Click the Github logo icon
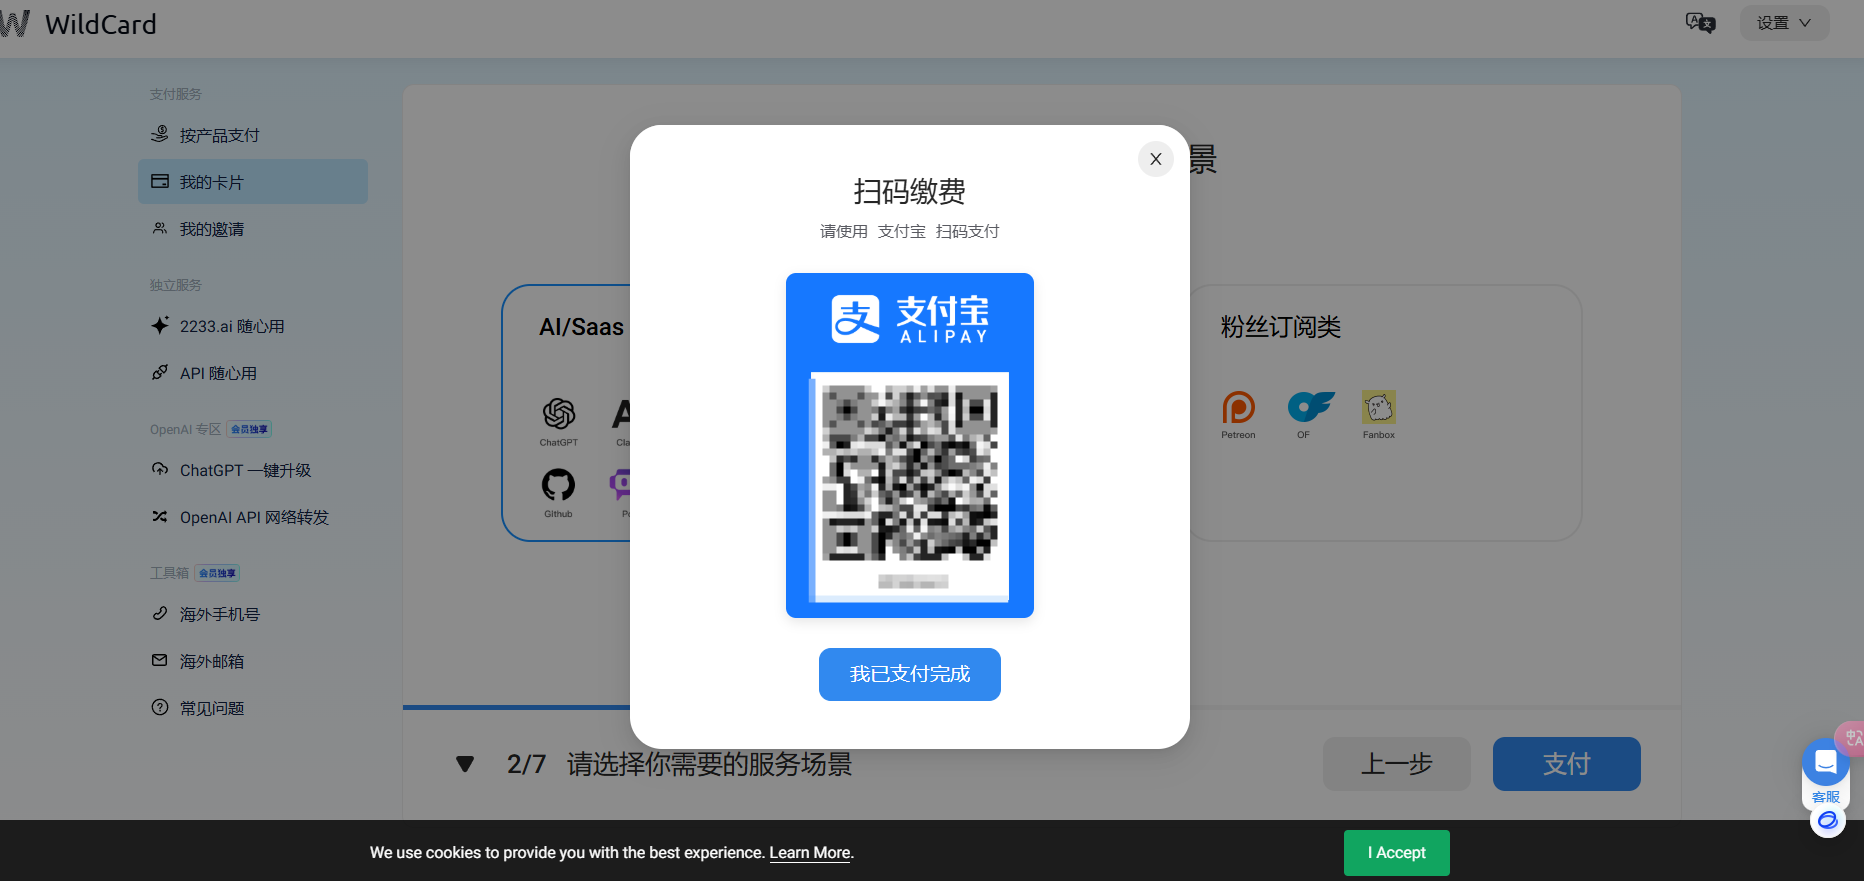This screenshot has width=1864, height=881. pyautogui.click(x=558, y=485)
